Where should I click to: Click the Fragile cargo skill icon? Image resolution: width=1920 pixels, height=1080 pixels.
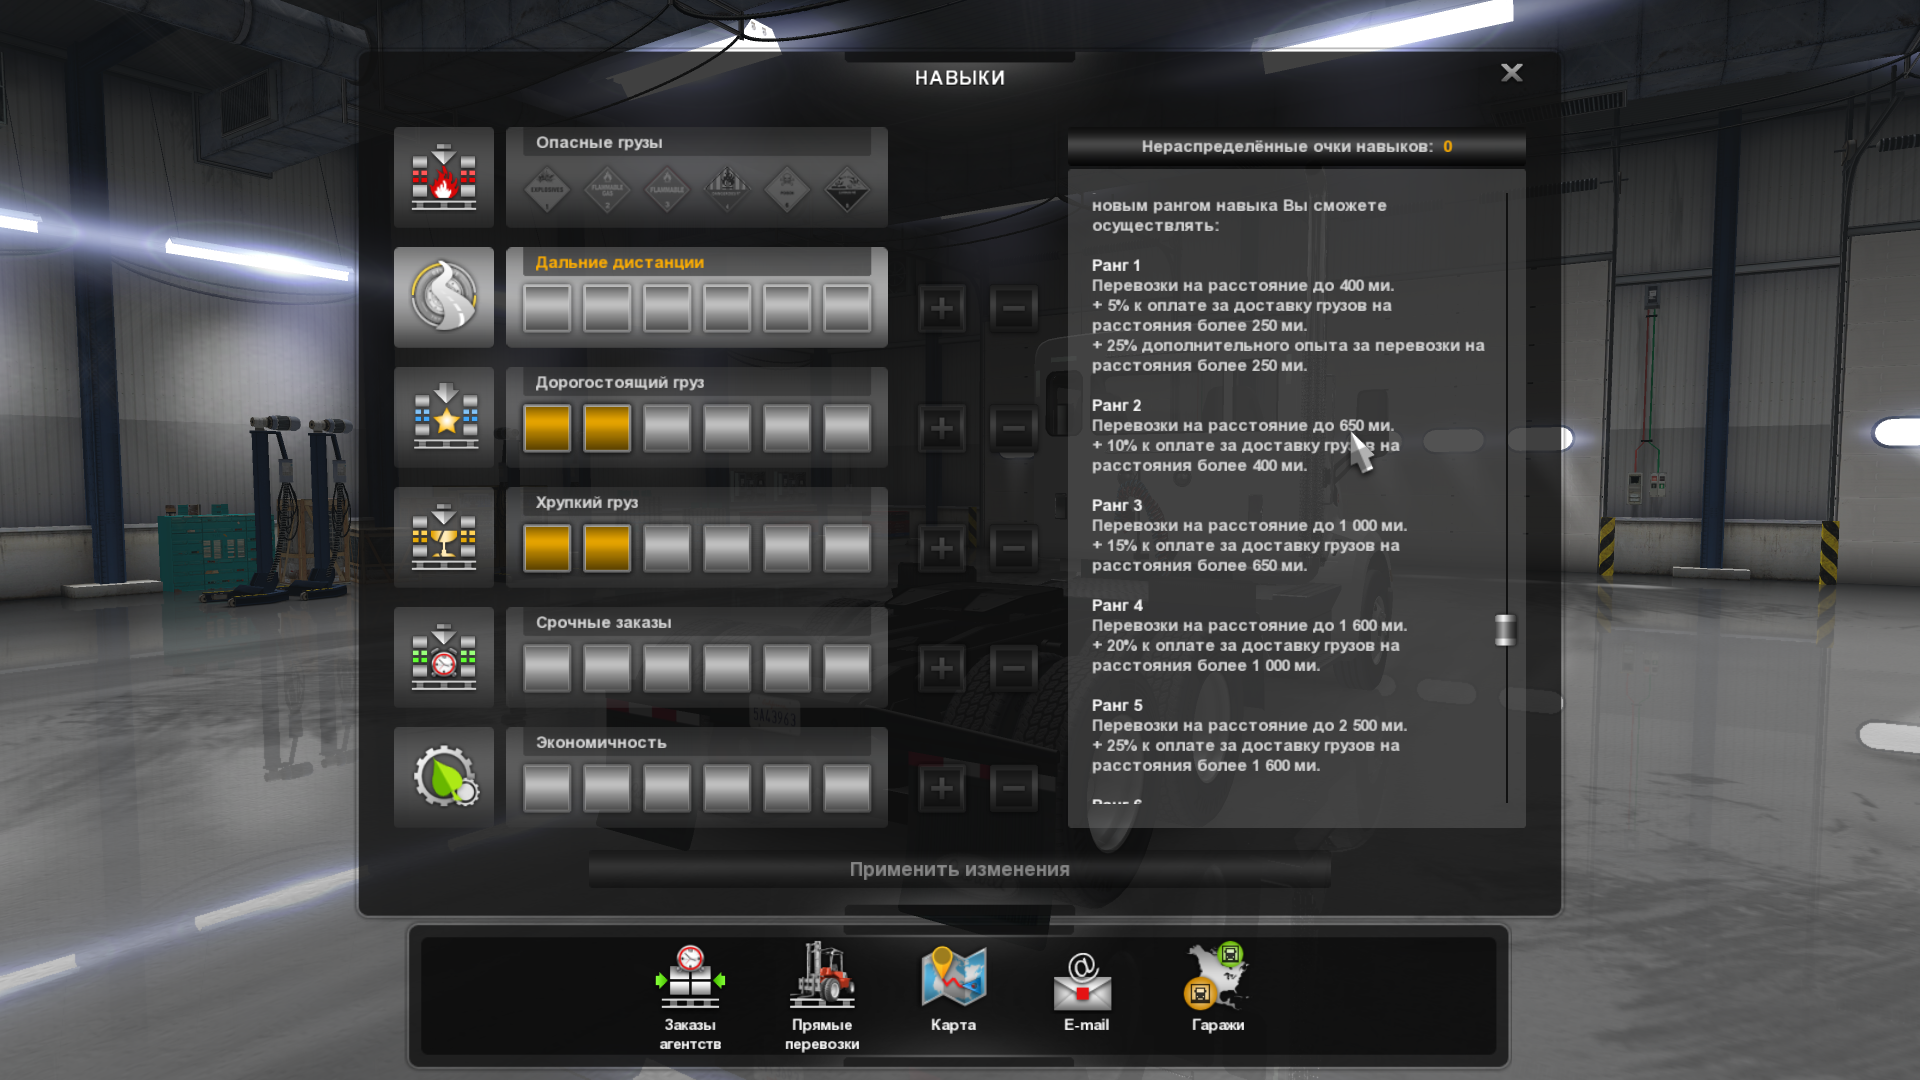(444, 537)
